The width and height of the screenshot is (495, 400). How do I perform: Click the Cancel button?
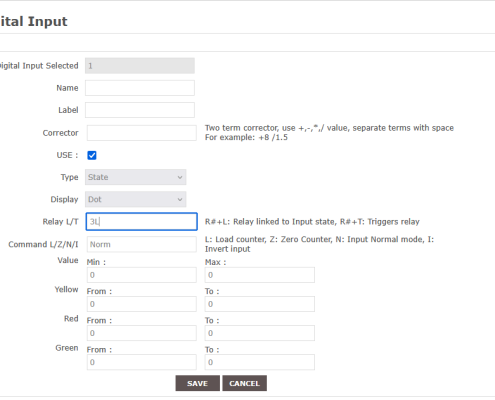point(244,383)
